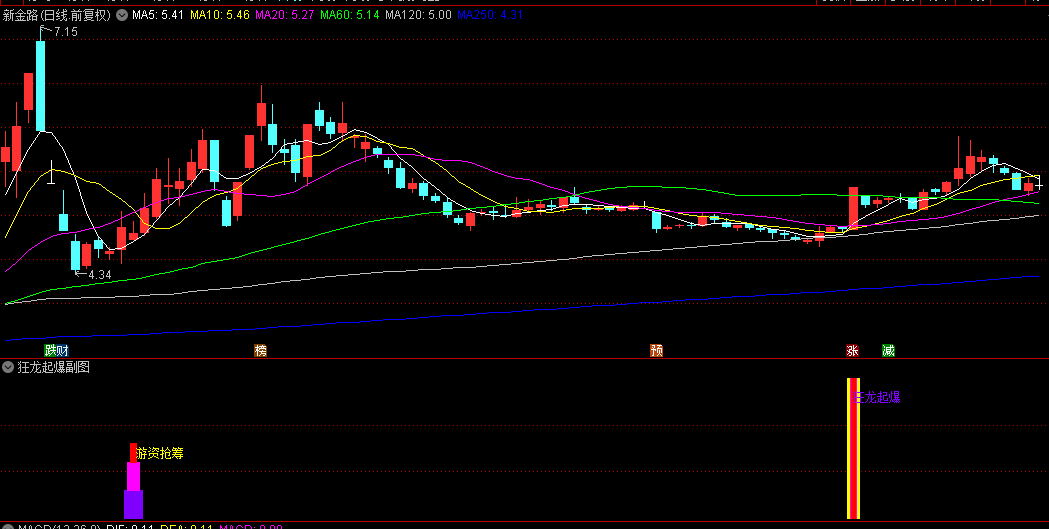Click the yellow MA10: 5.46 label
This screenshot has height=529, width=1049.
[220, 15]
